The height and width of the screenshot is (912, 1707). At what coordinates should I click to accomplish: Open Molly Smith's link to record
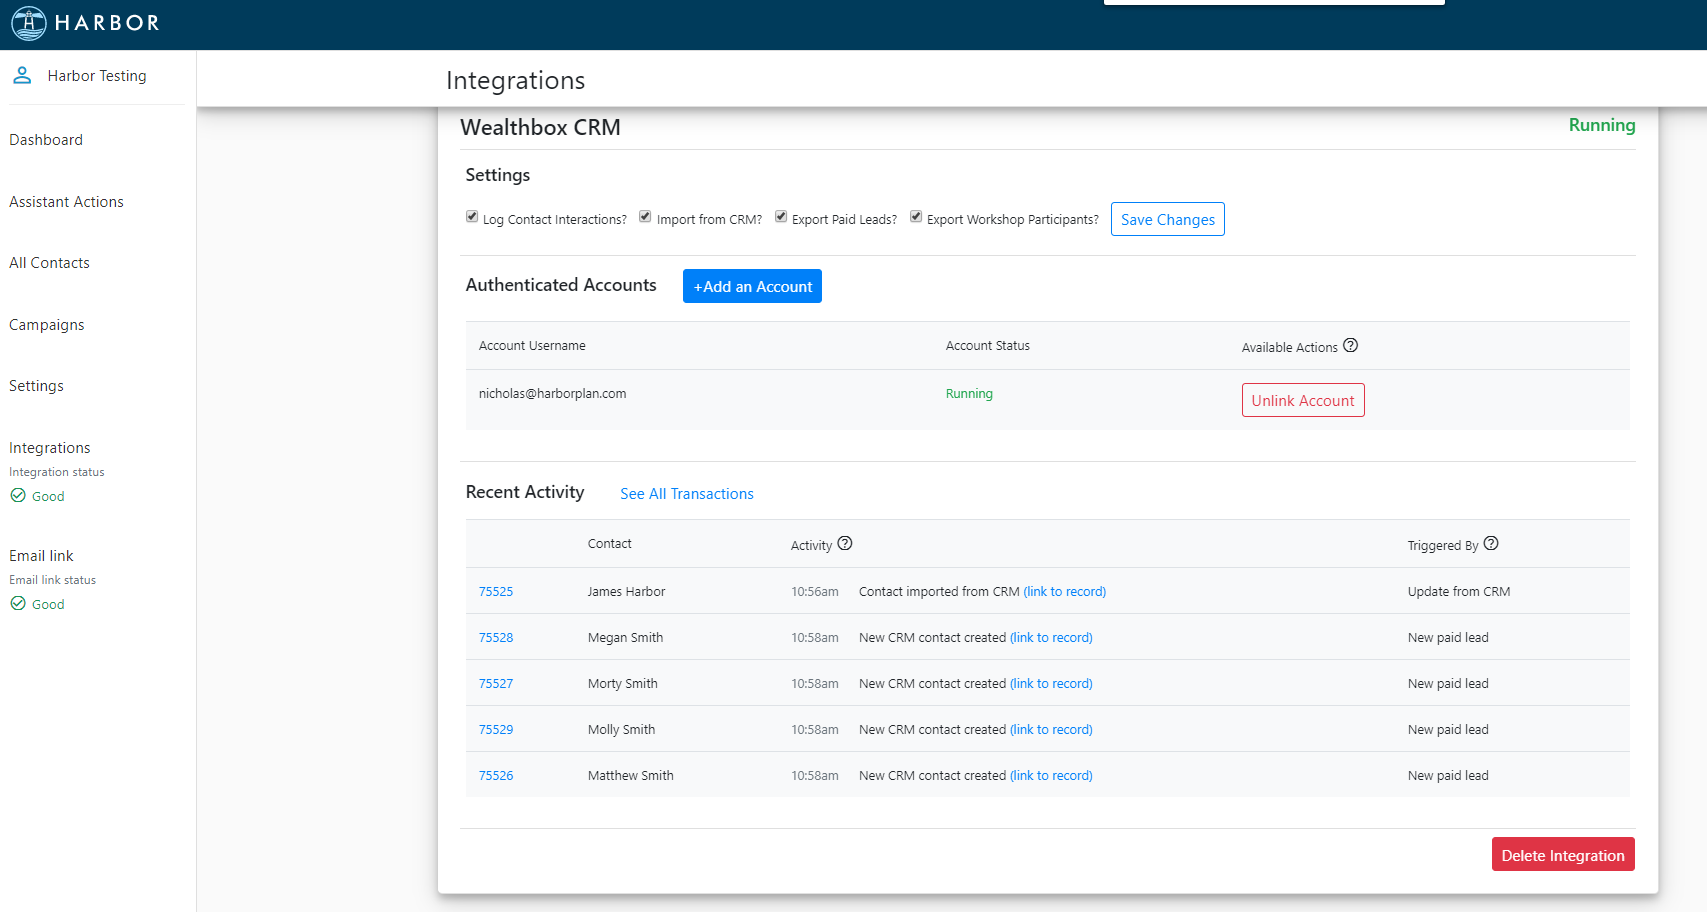click(1051, 730)
